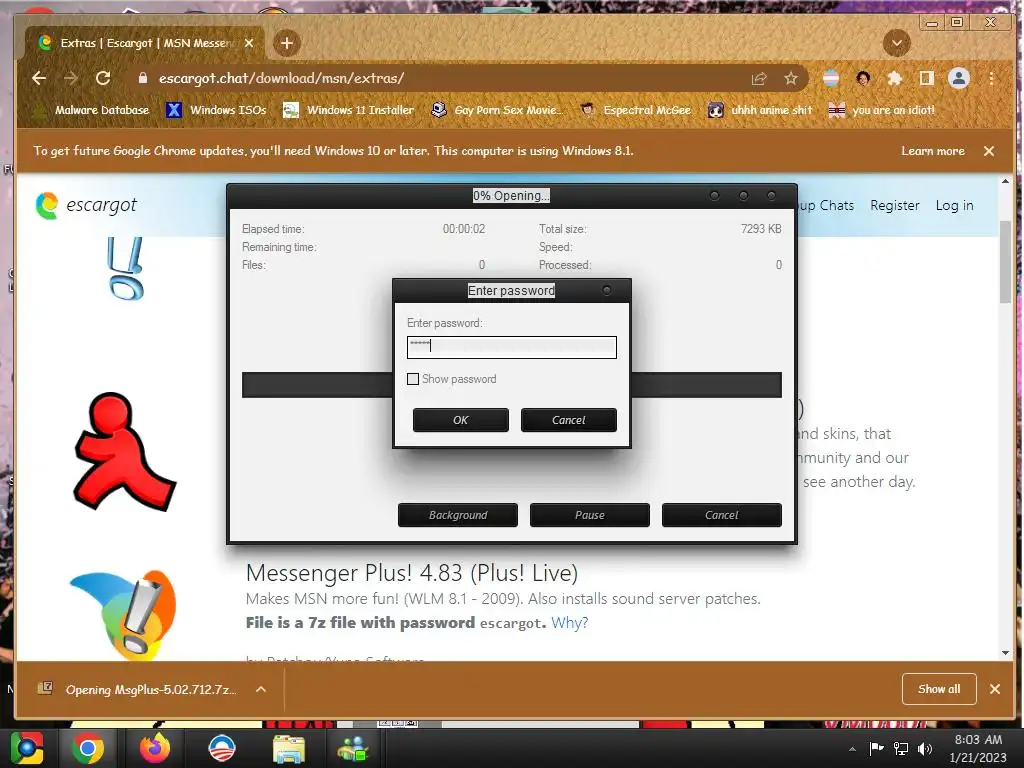1024x768 pixels.
Task: Click Show all downloads
Action: 939,689
